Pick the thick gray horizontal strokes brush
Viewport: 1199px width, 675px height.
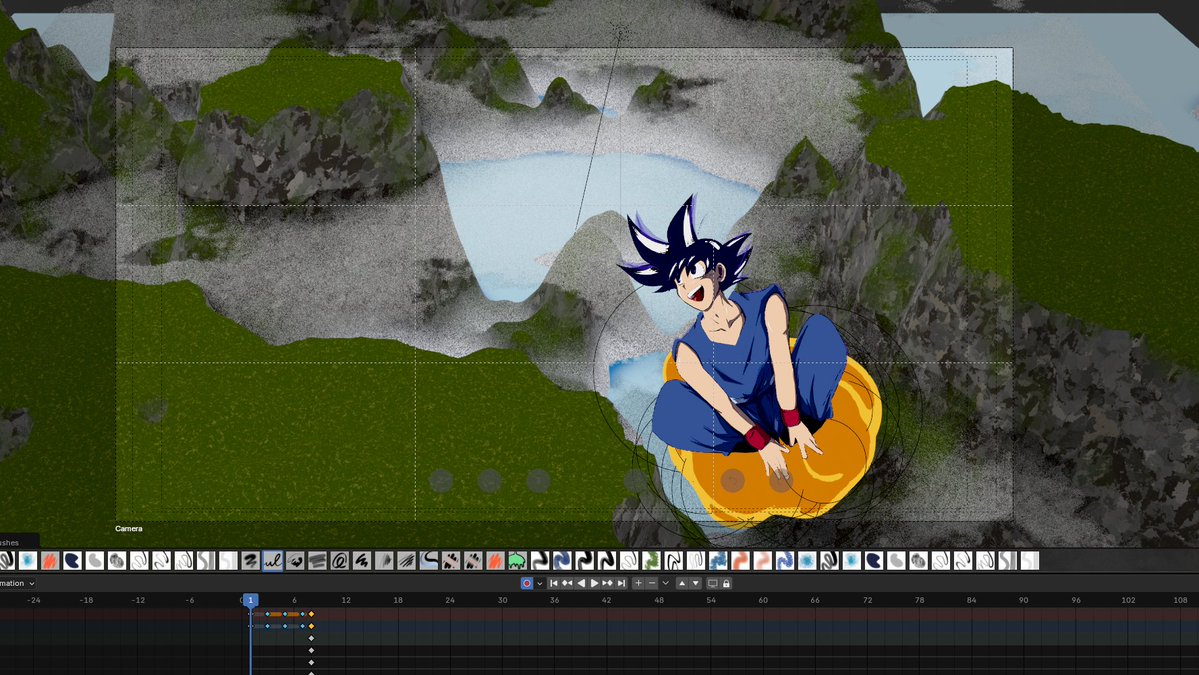click(317, 561)
